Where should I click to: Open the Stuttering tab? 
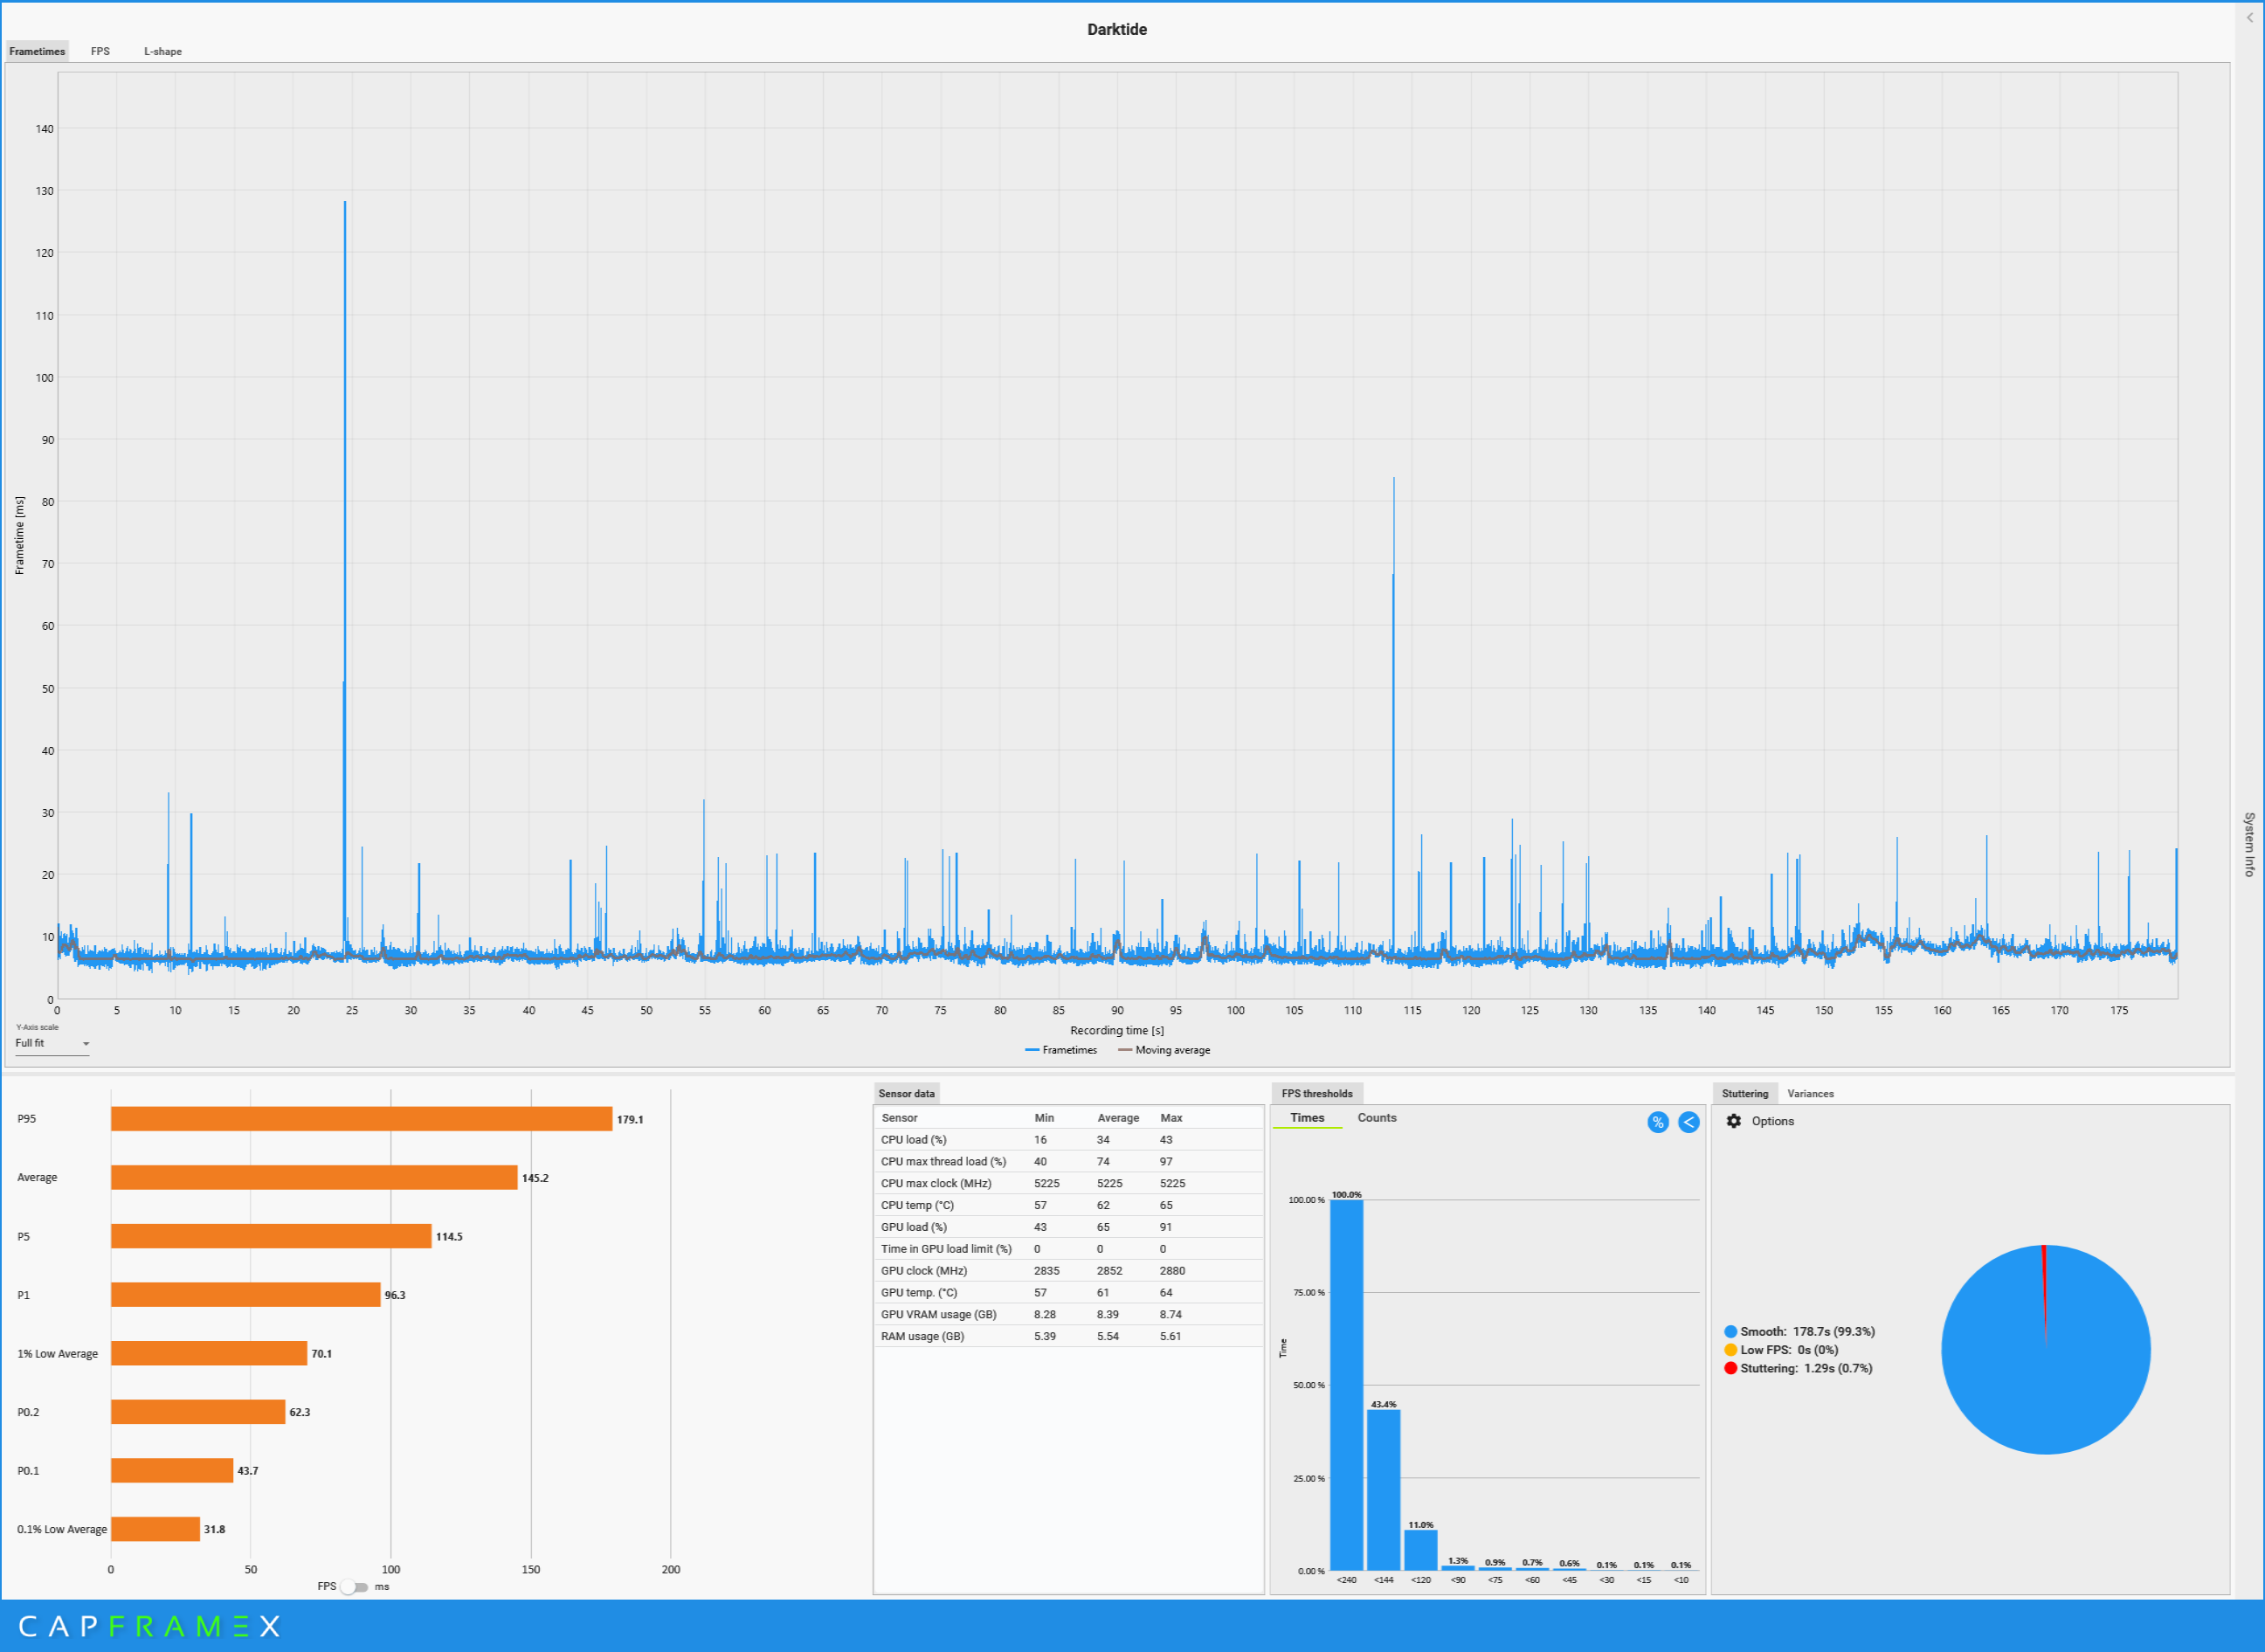tap(1745, 1094)
